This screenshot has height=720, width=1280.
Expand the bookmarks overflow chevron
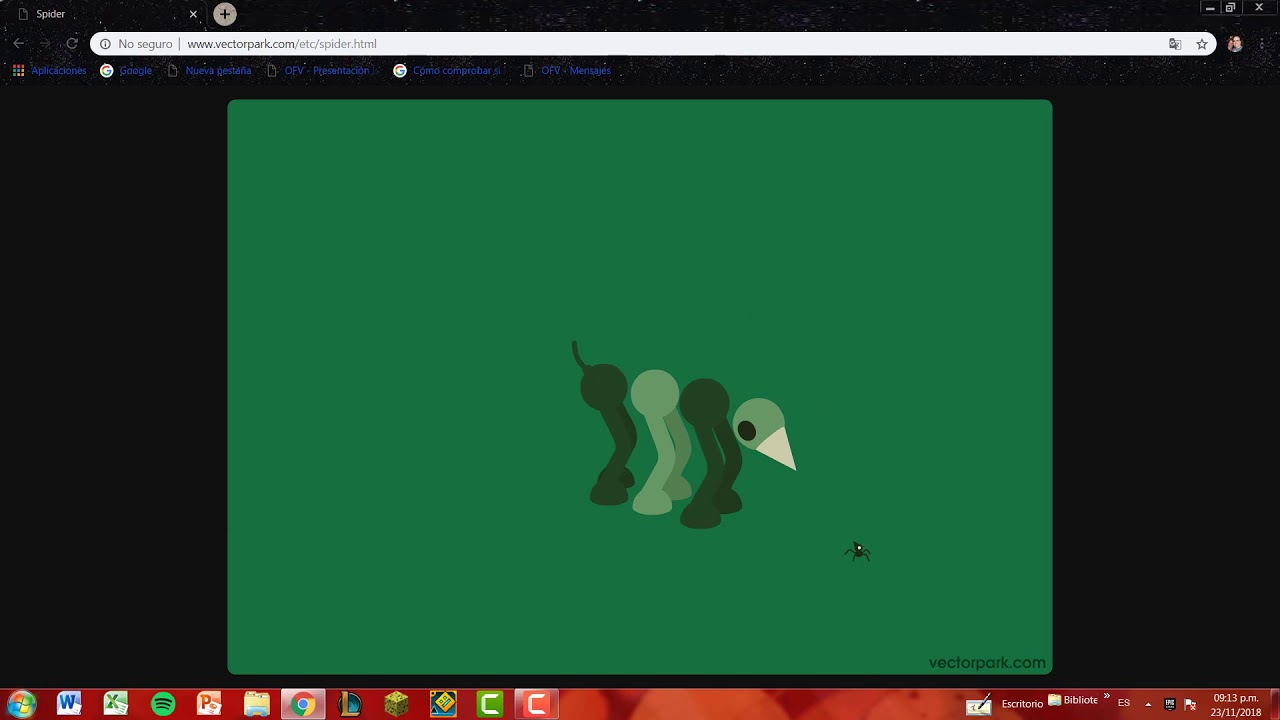coord(1107,696)
